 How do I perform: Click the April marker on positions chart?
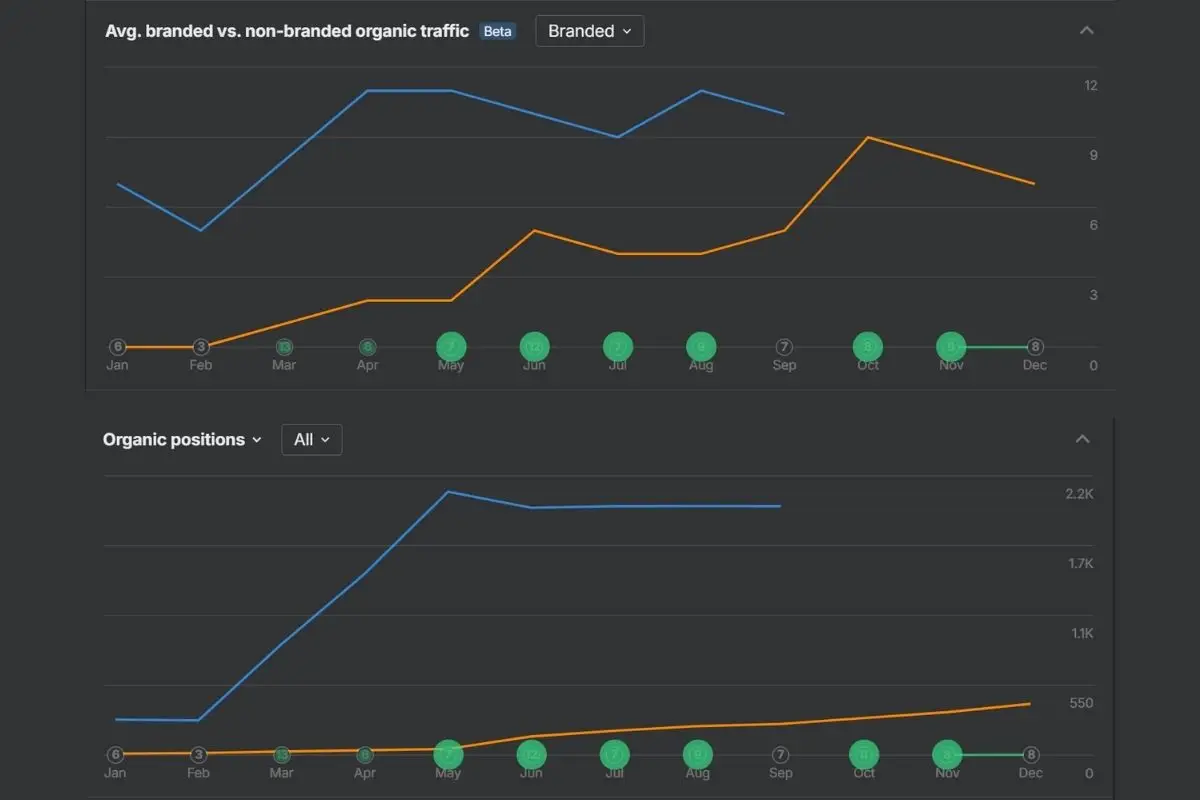coord(365,755)
